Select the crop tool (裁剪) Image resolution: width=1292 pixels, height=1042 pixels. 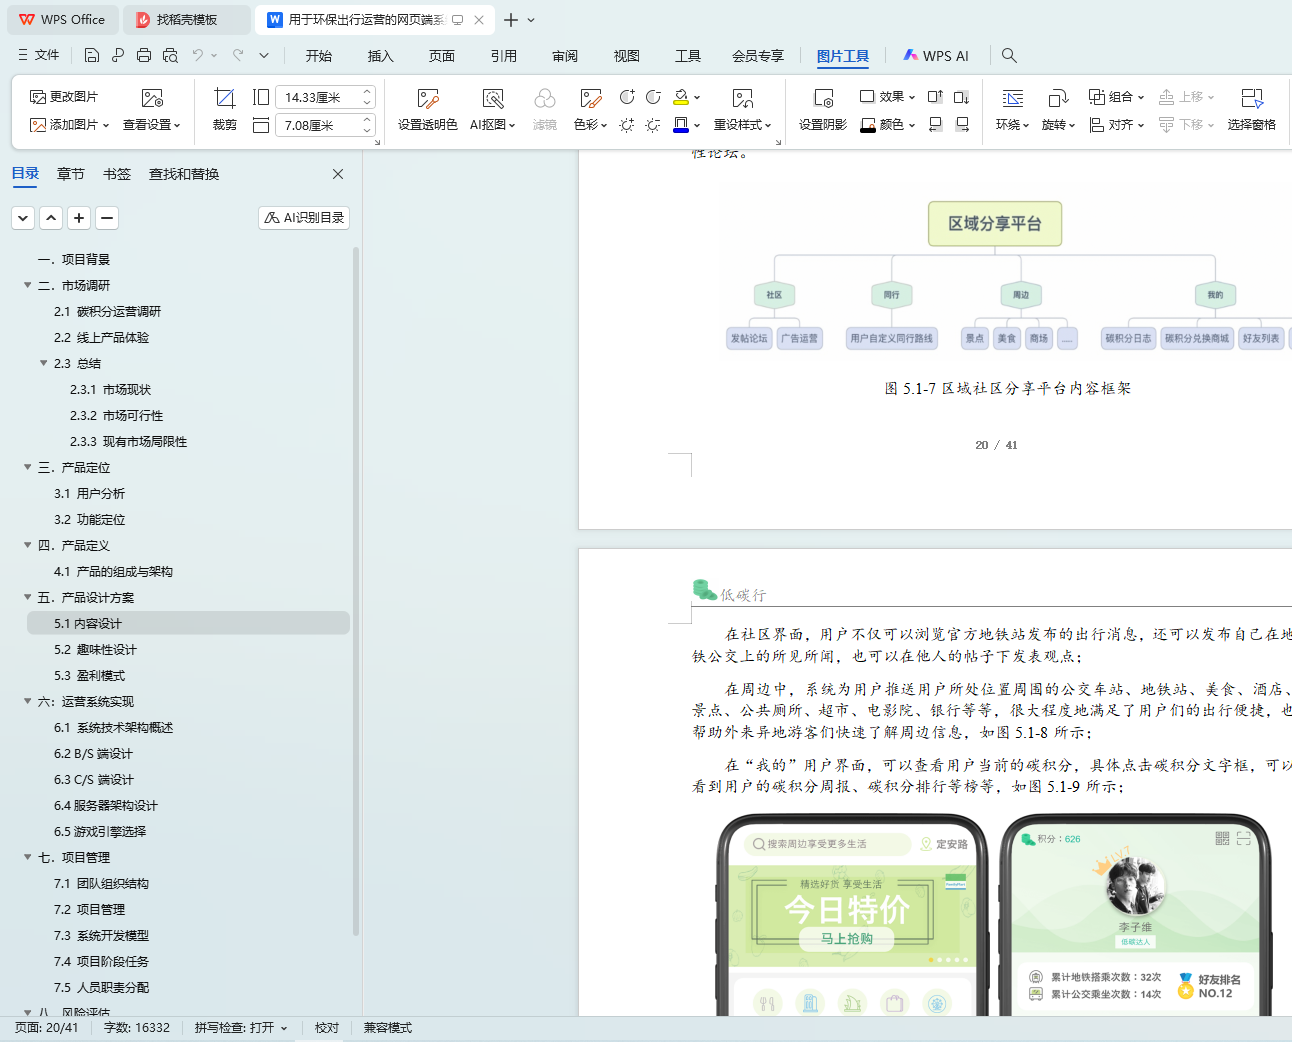pyautogui.click(x=225, y=110)
